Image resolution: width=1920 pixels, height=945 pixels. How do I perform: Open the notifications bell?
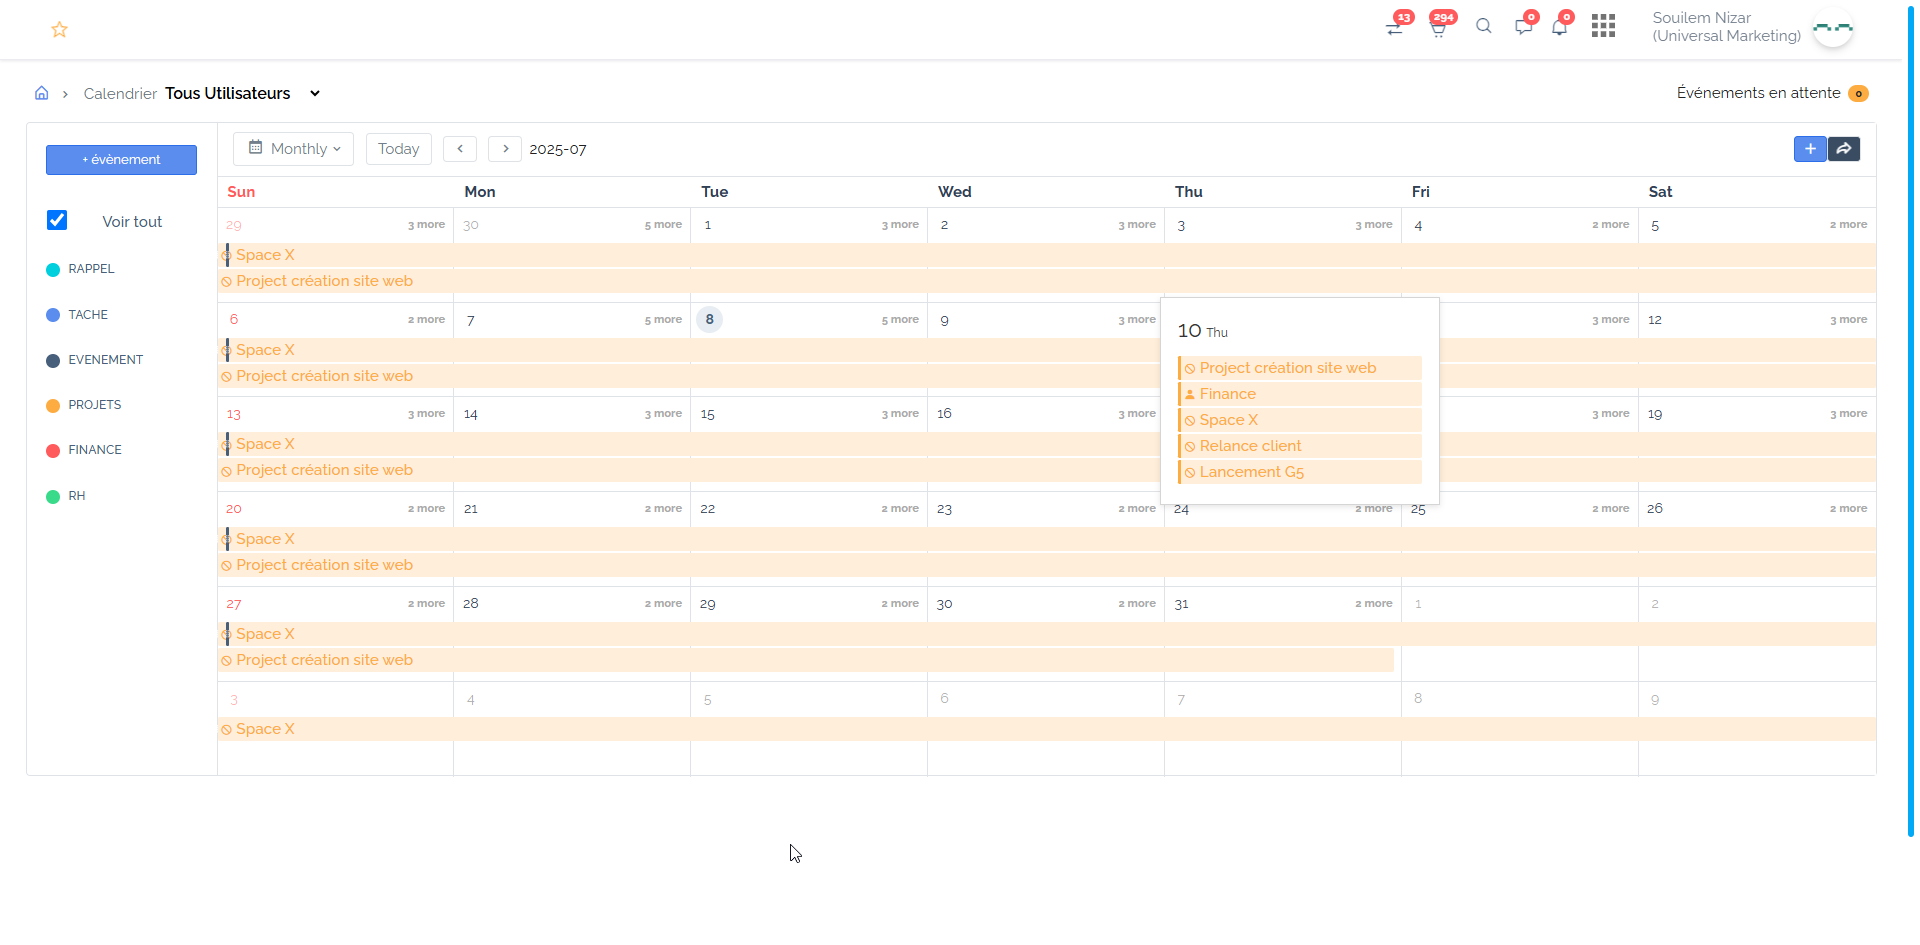tap(1559, 27)
